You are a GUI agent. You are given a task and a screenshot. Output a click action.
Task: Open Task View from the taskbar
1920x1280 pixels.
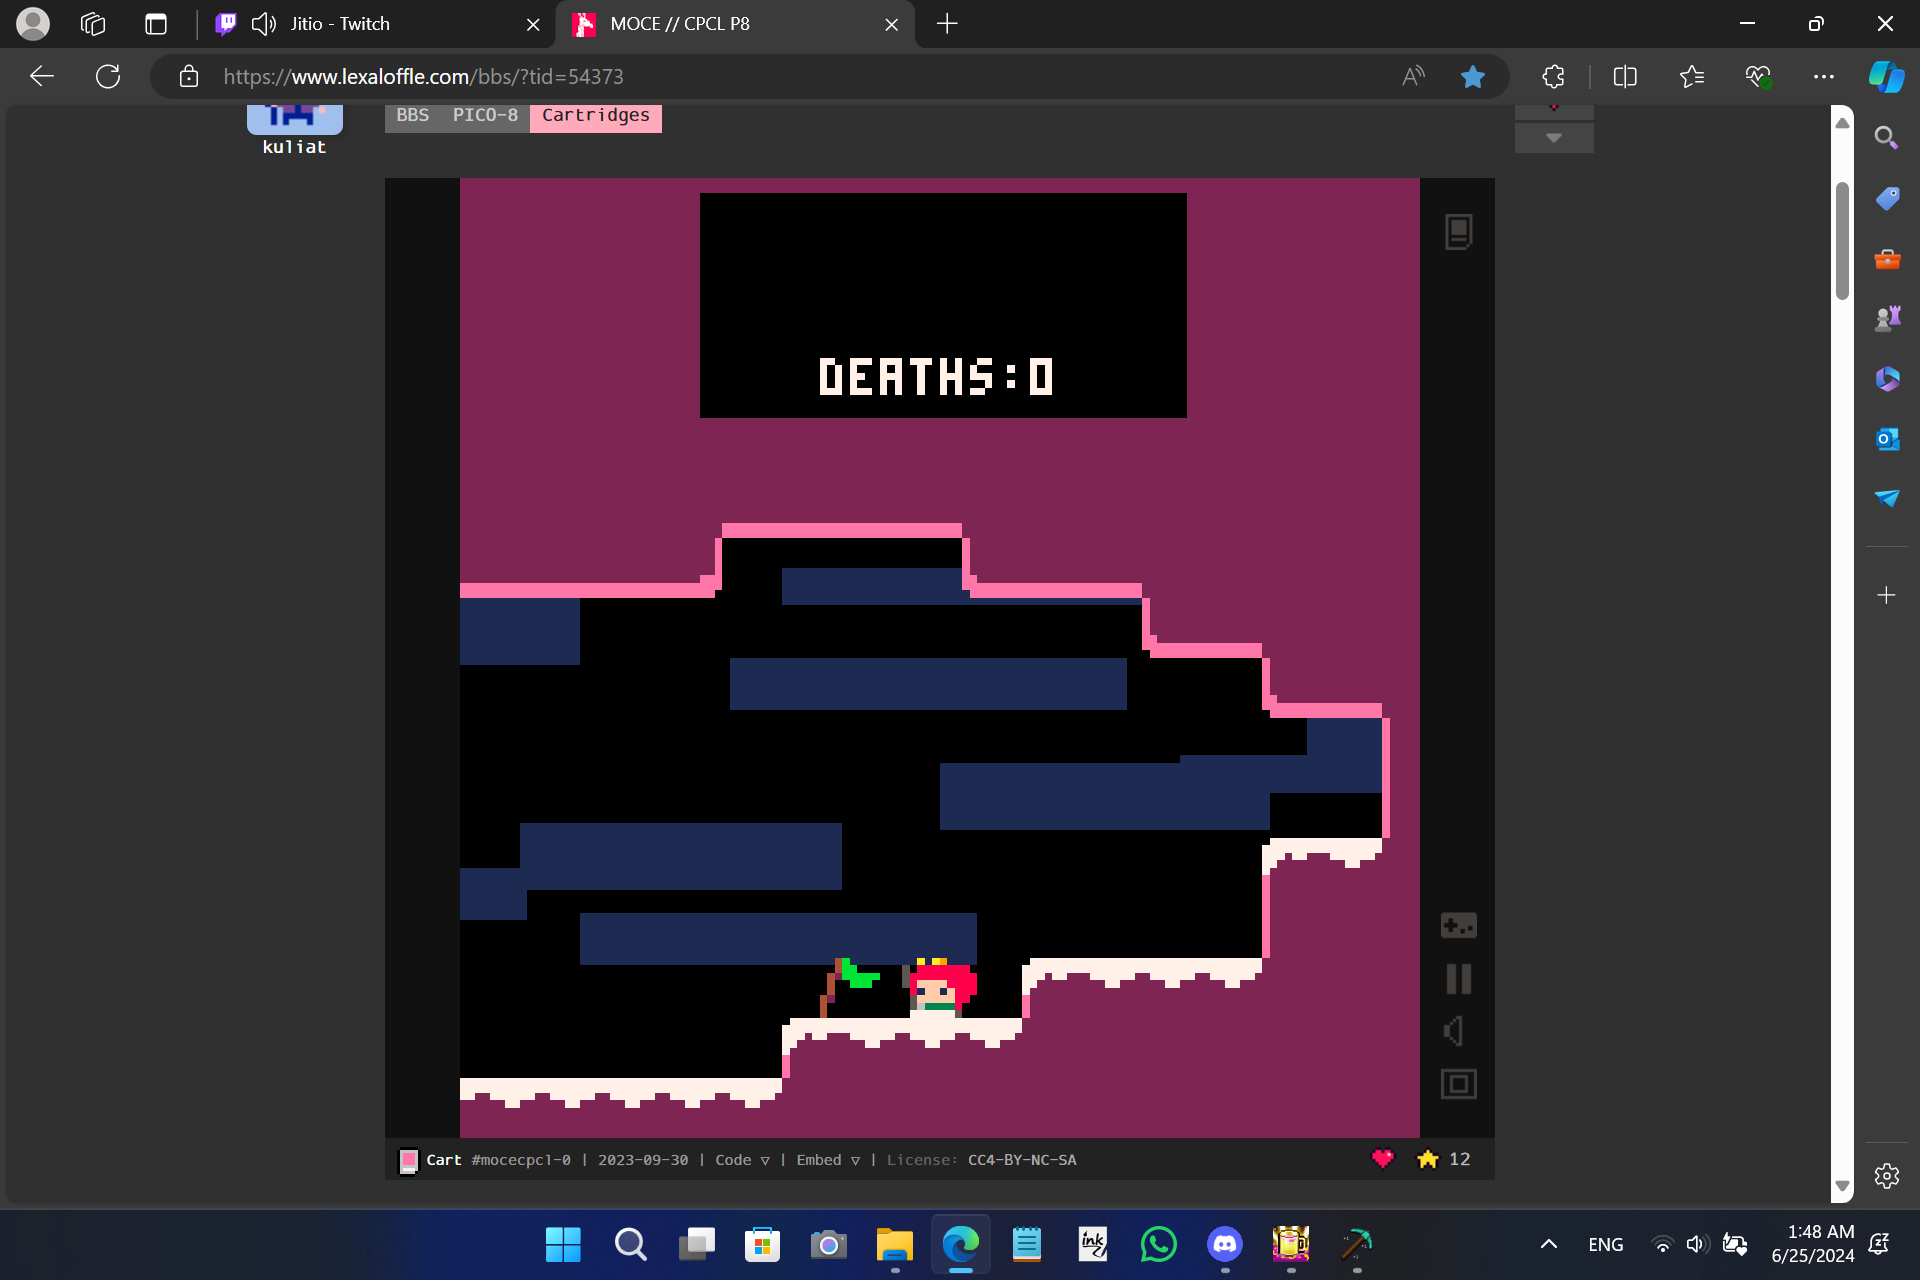point(696,1245)
